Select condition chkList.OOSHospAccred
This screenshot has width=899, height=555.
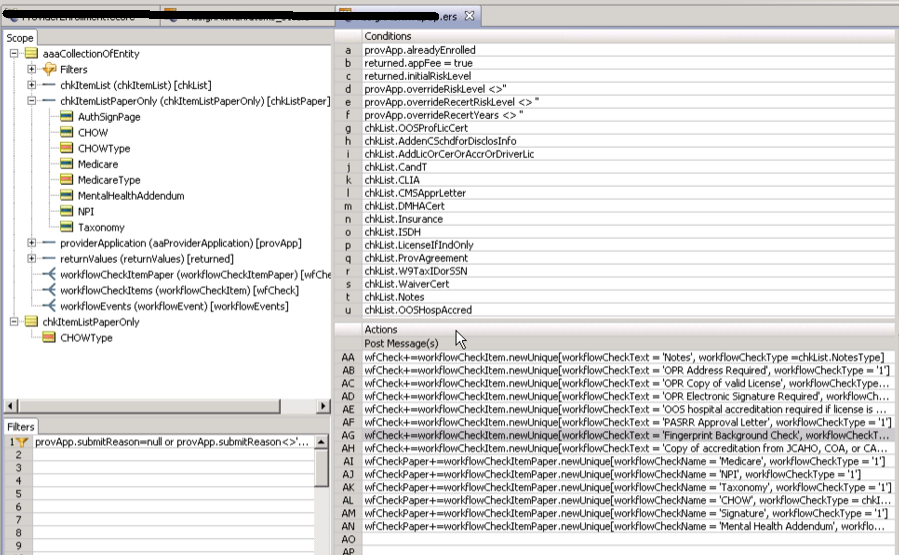pos(628,310)
